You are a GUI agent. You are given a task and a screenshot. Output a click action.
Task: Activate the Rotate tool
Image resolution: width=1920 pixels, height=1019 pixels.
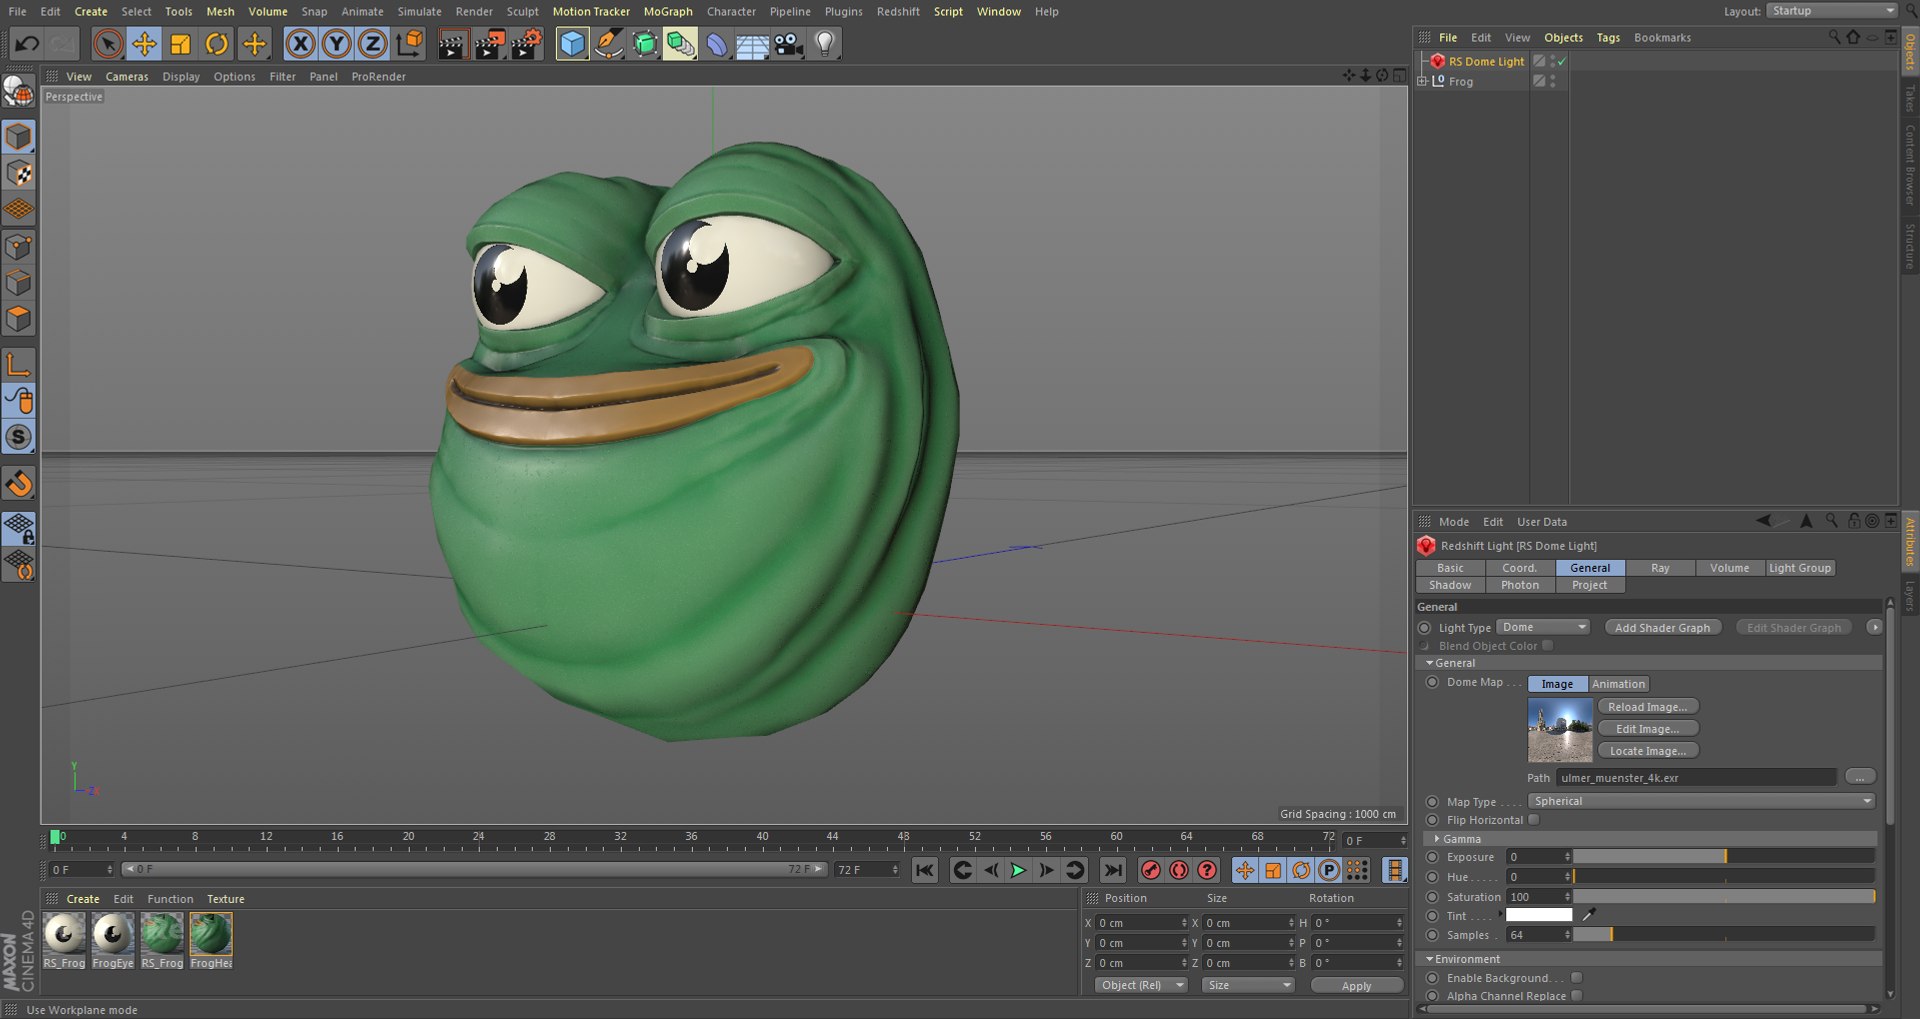click(217, 44)
